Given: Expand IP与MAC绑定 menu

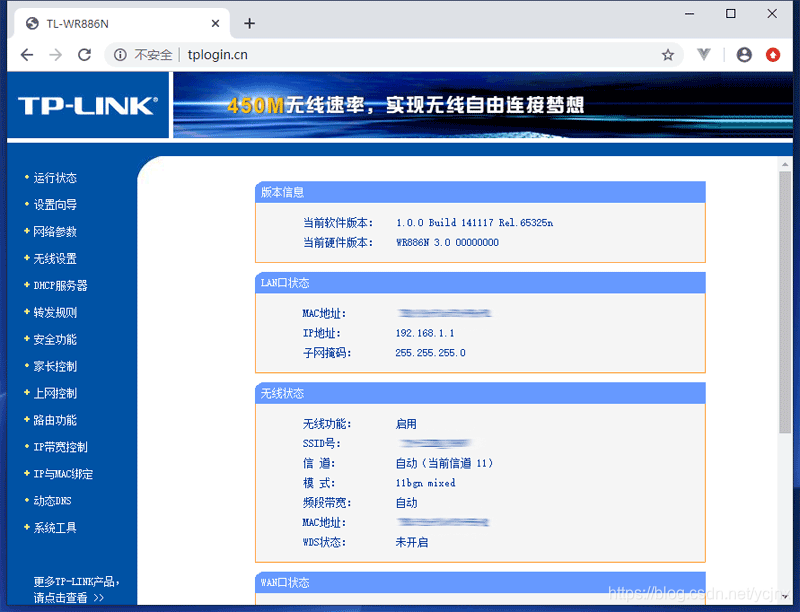Looking at the screenshot, I should pos(63,474).
